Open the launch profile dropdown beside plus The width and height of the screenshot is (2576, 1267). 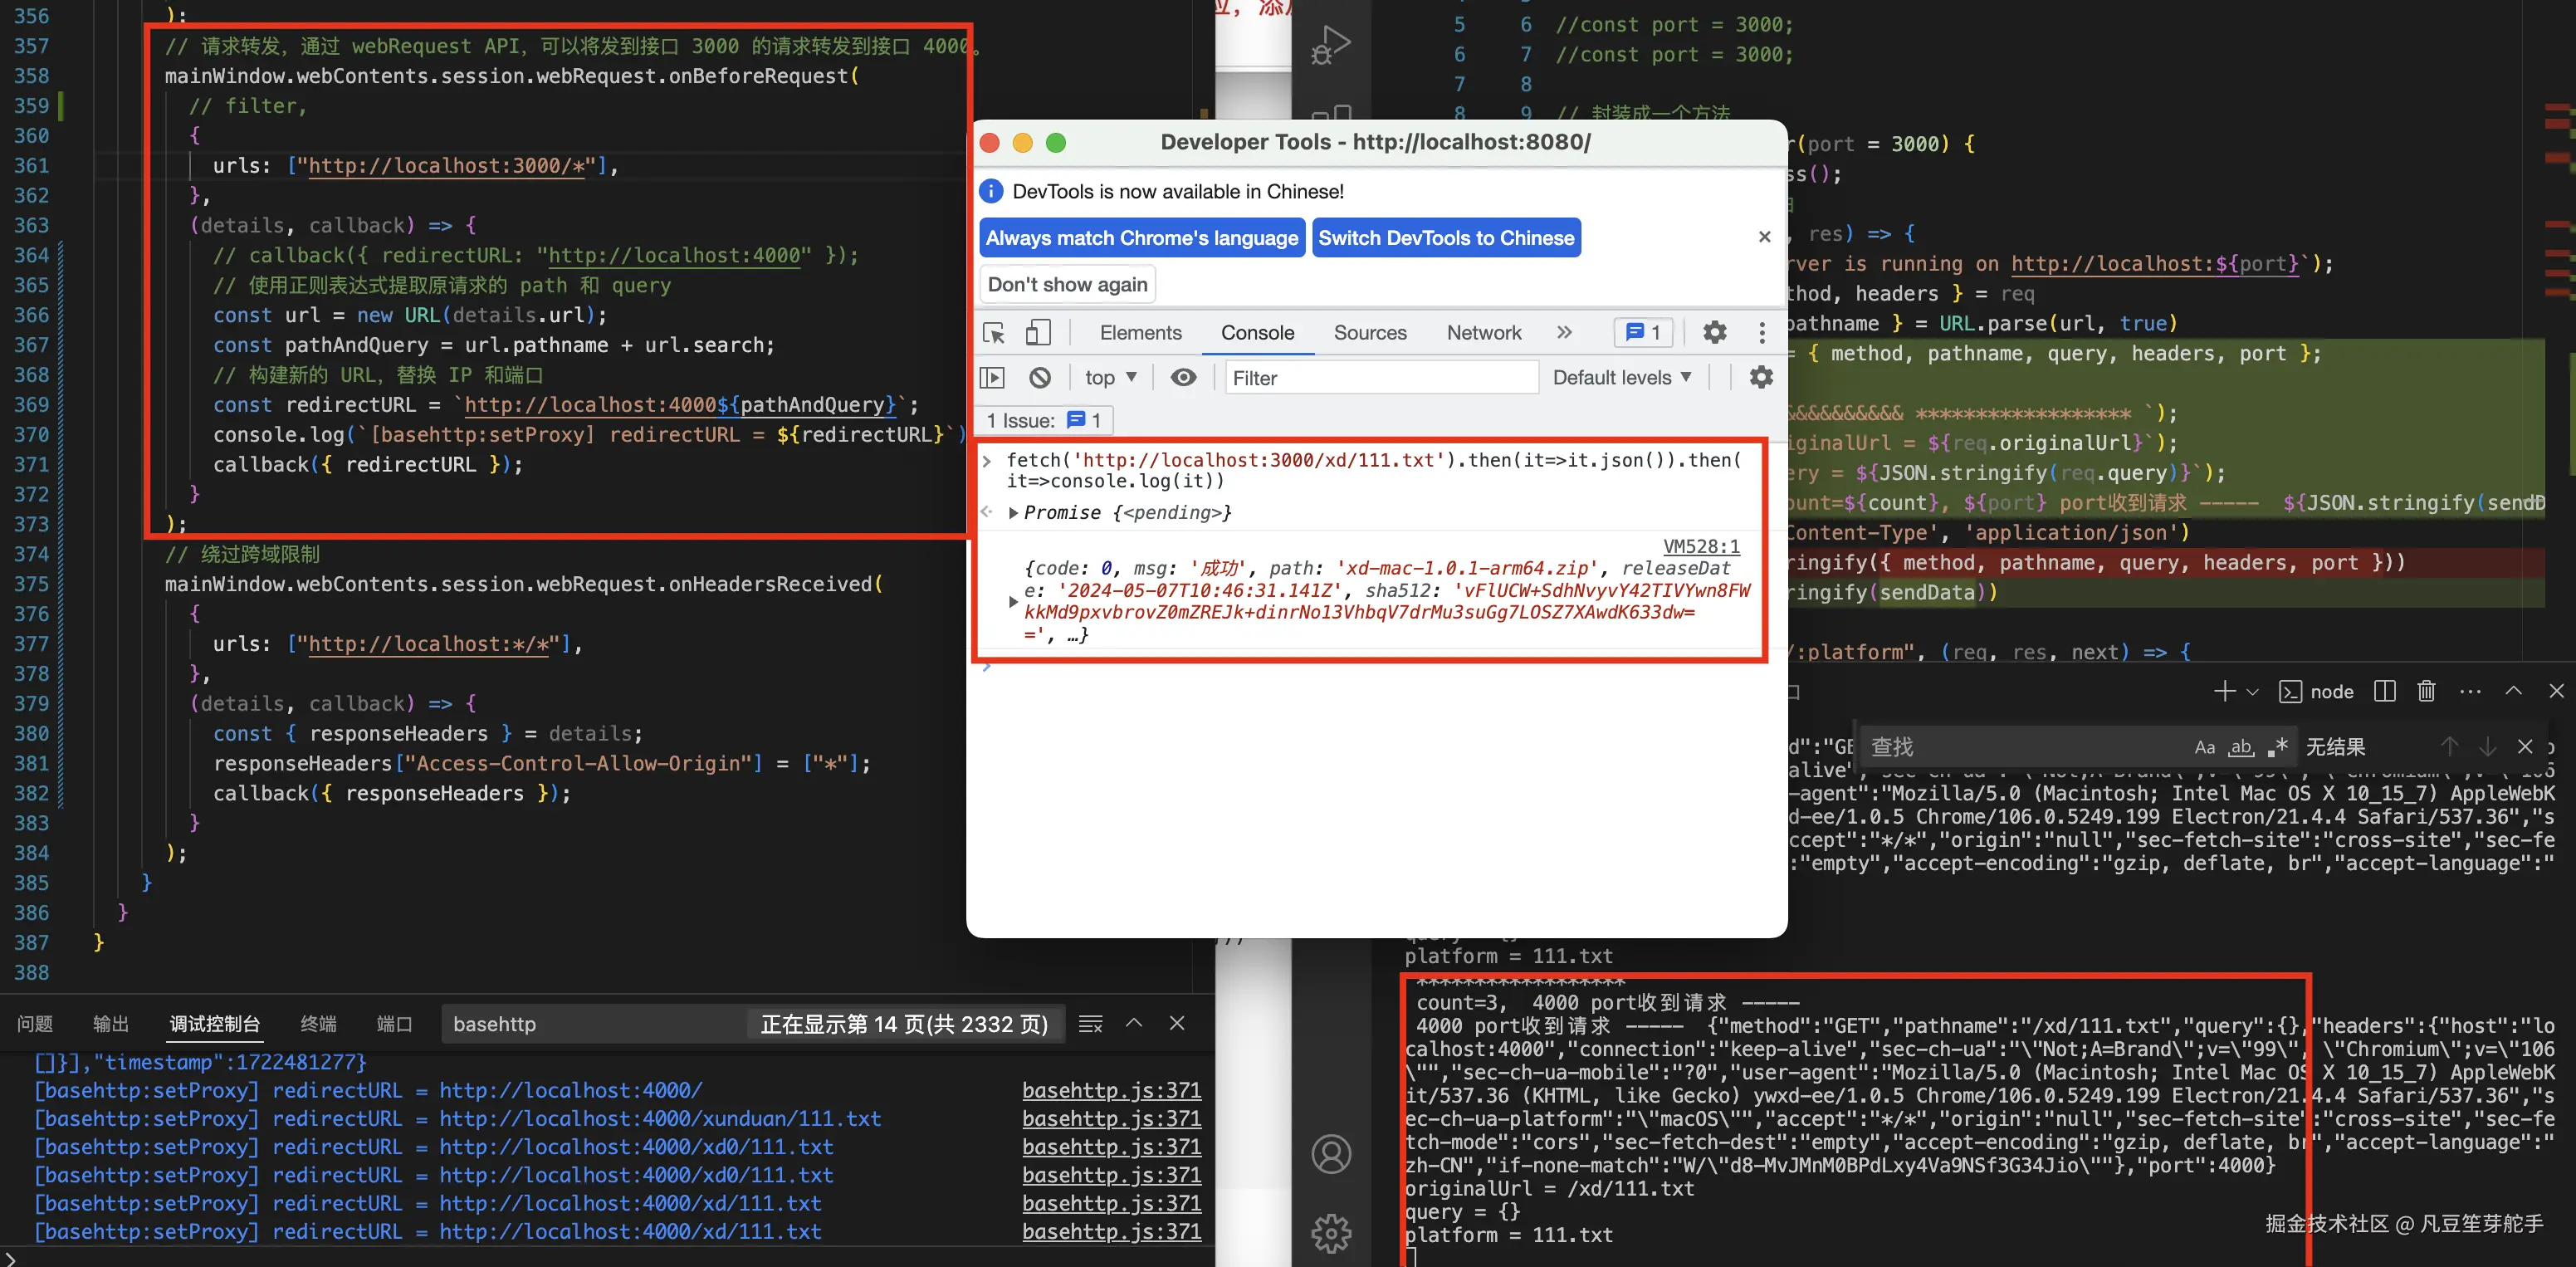tap(2252, 692)
